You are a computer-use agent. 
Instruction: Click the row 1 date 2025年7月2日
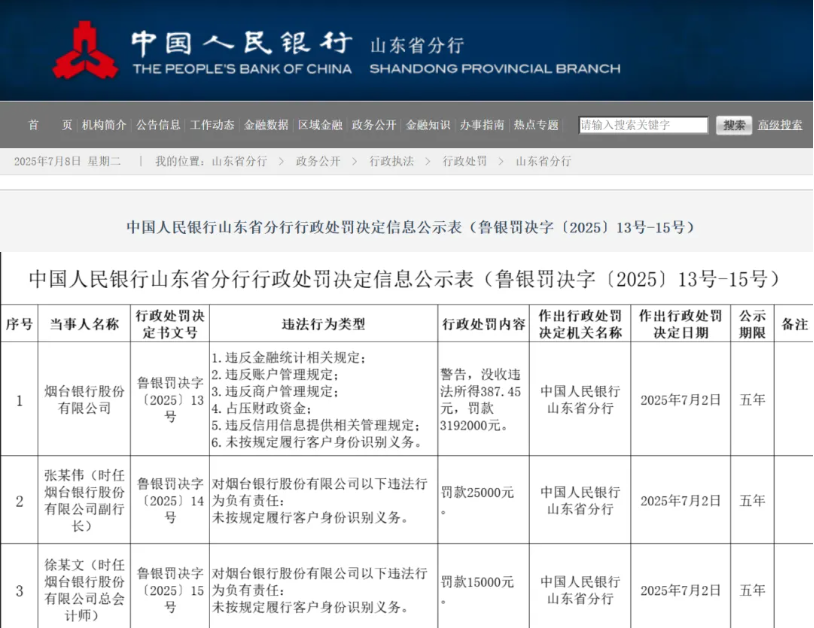(680, 400)
